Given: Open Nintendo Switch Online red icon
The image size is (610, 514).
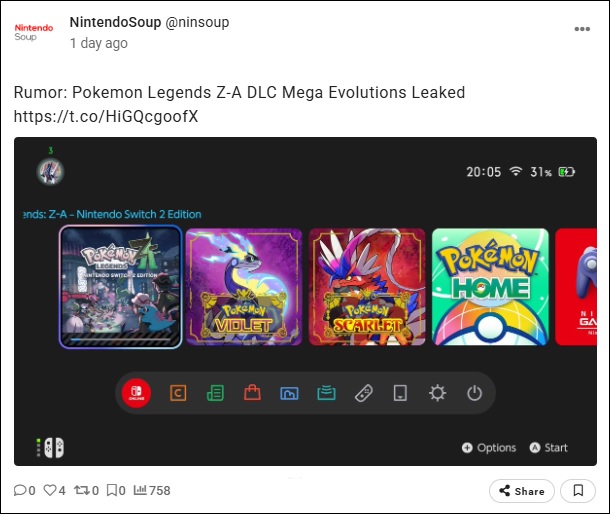Looking at the screenshot, I should (136, 393).
